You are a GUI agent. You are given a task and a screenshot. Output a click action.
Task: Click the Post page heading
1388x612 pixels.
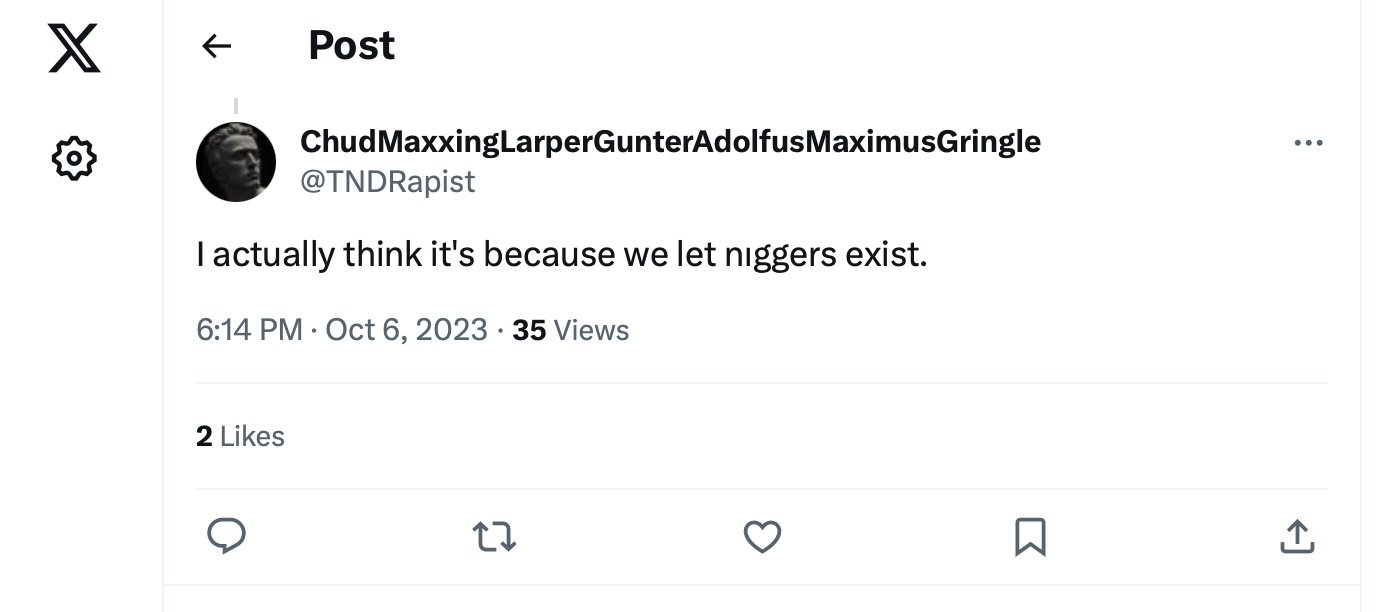(x=351, y=45)
